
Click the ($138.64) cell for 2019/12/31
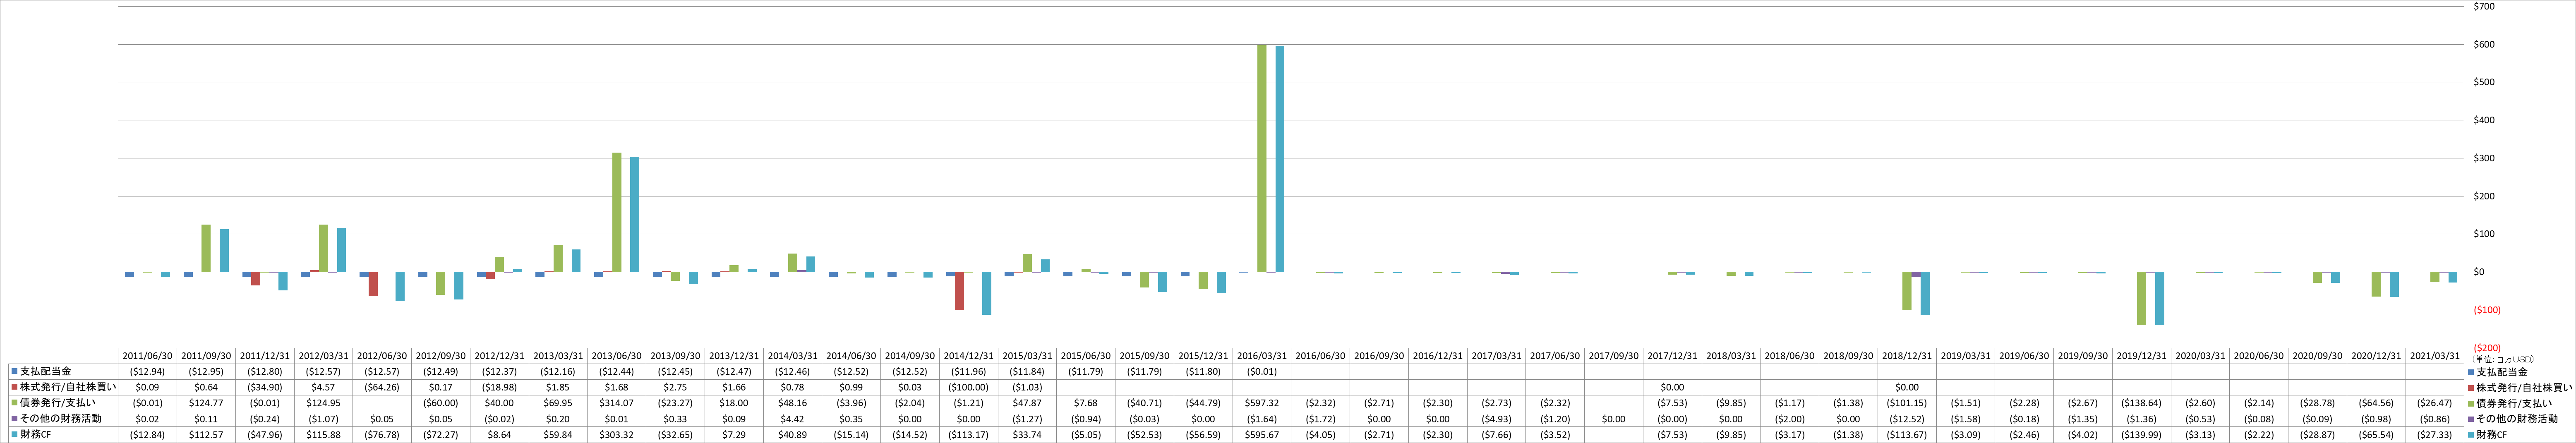pyautogui.click(x=2141, y=403)
